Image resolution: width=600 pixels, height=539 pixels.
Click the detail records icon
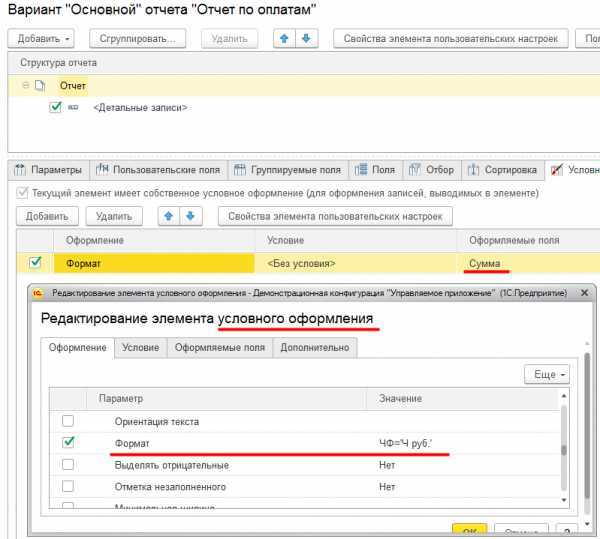[x=73, y=107]
